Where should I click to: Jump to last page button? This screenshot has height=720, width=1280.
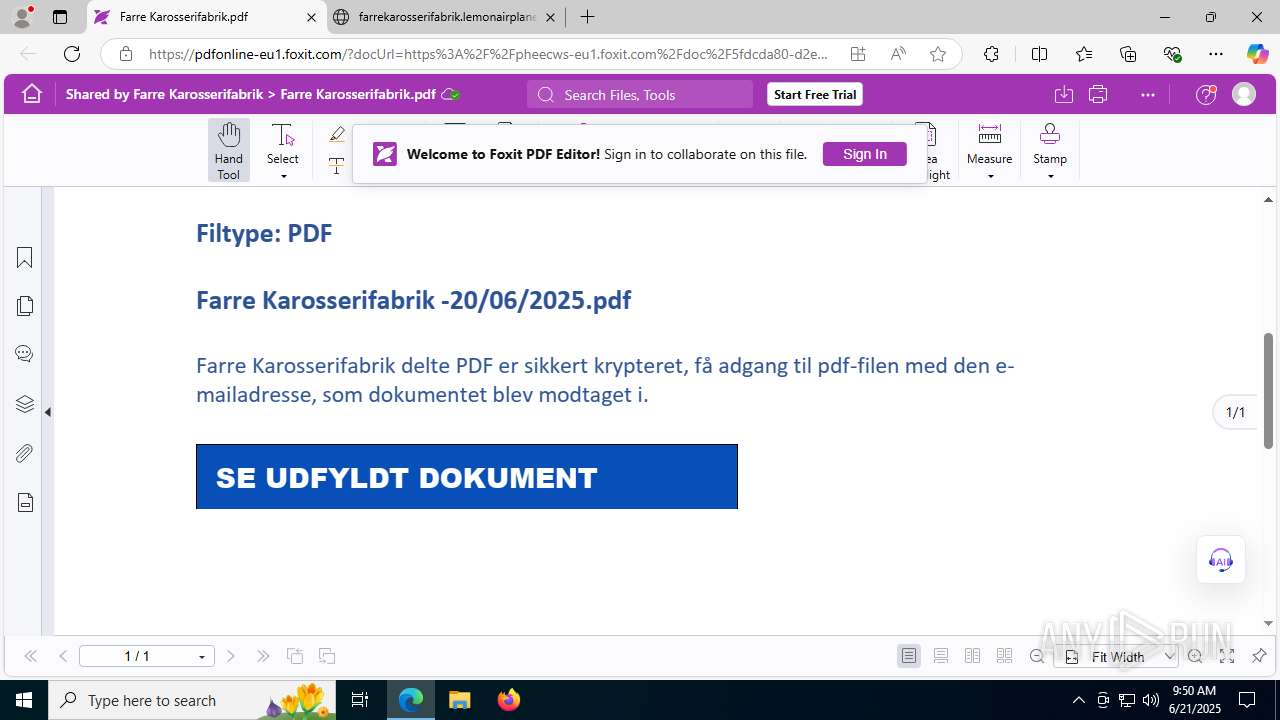[x=263, y=656]
